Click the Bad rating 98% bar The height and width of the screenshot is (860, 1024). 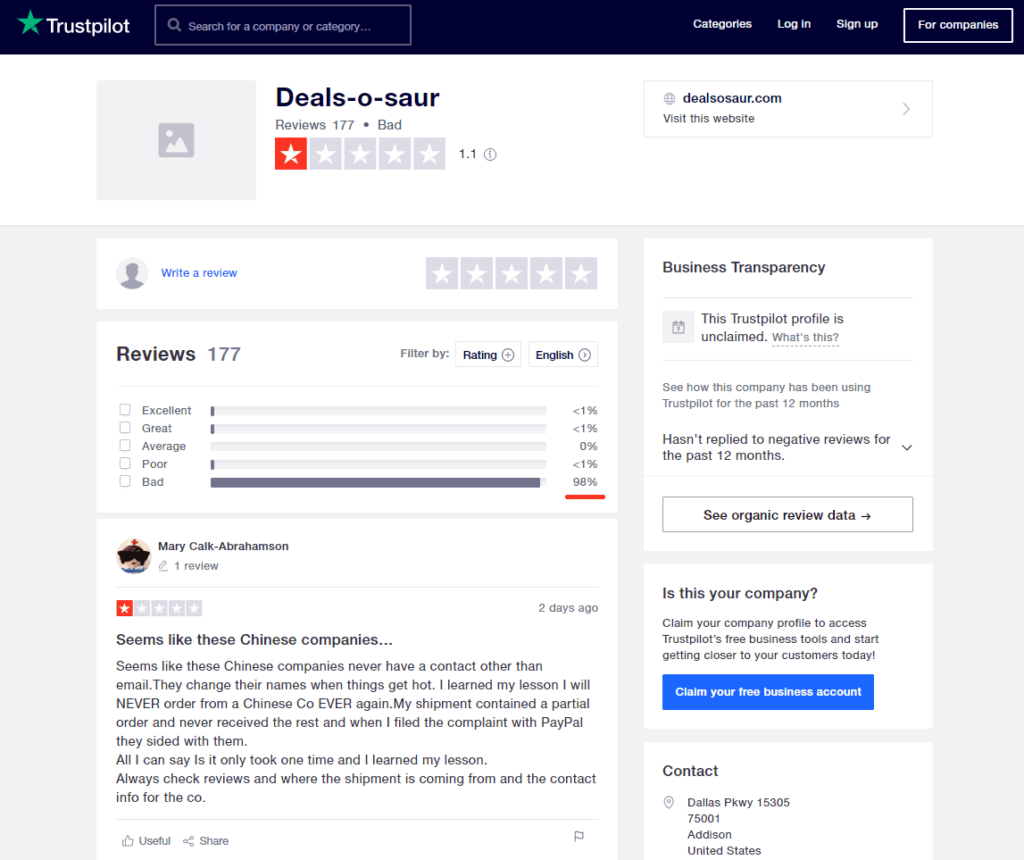pyautogui.click(x=378, y=483)
